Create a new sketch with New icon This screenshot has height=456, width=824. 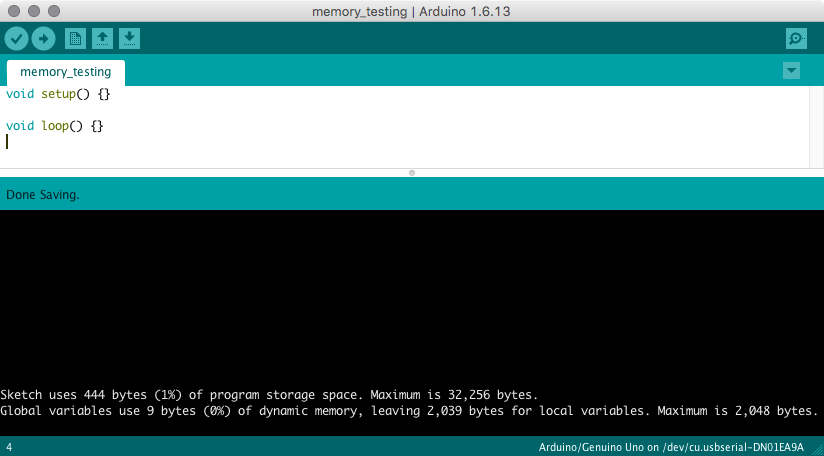tap(75, 39)
